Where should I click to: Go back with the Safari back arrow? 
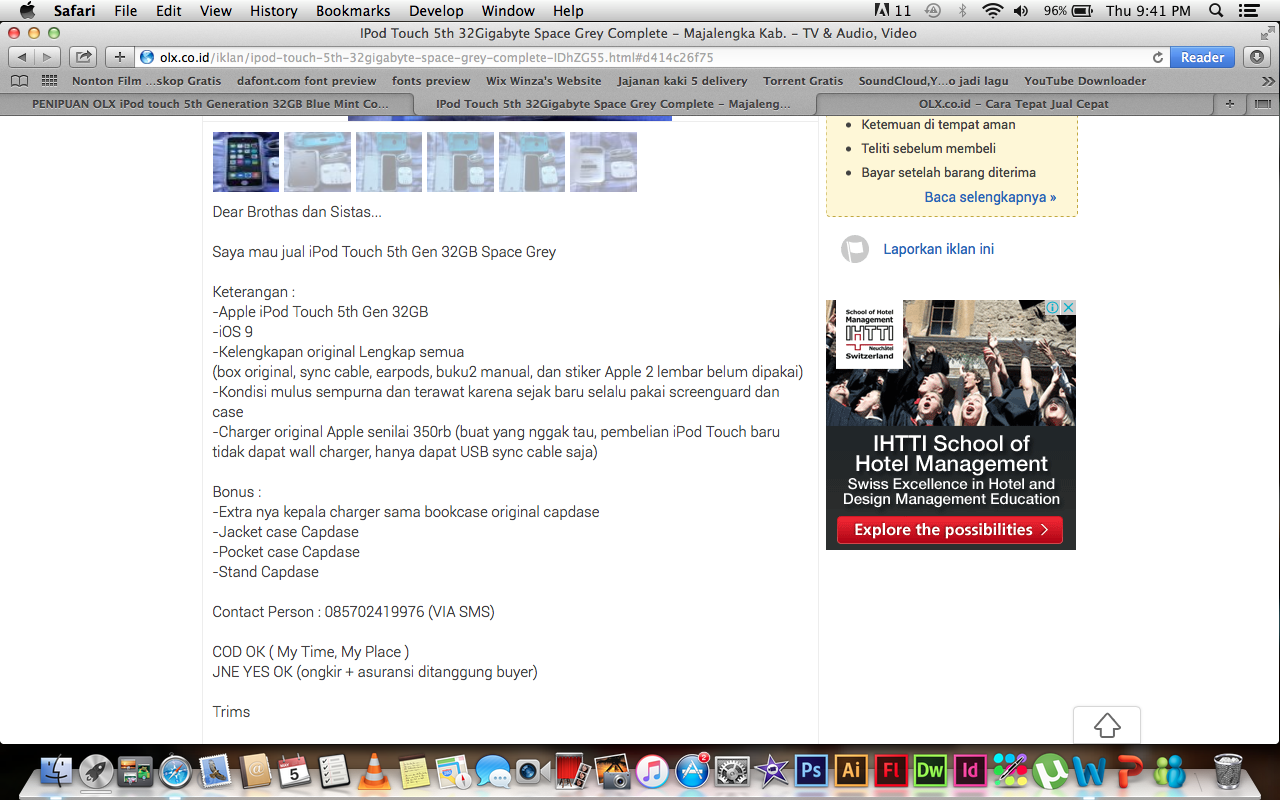pyautogui.click(x=22, y=57)
